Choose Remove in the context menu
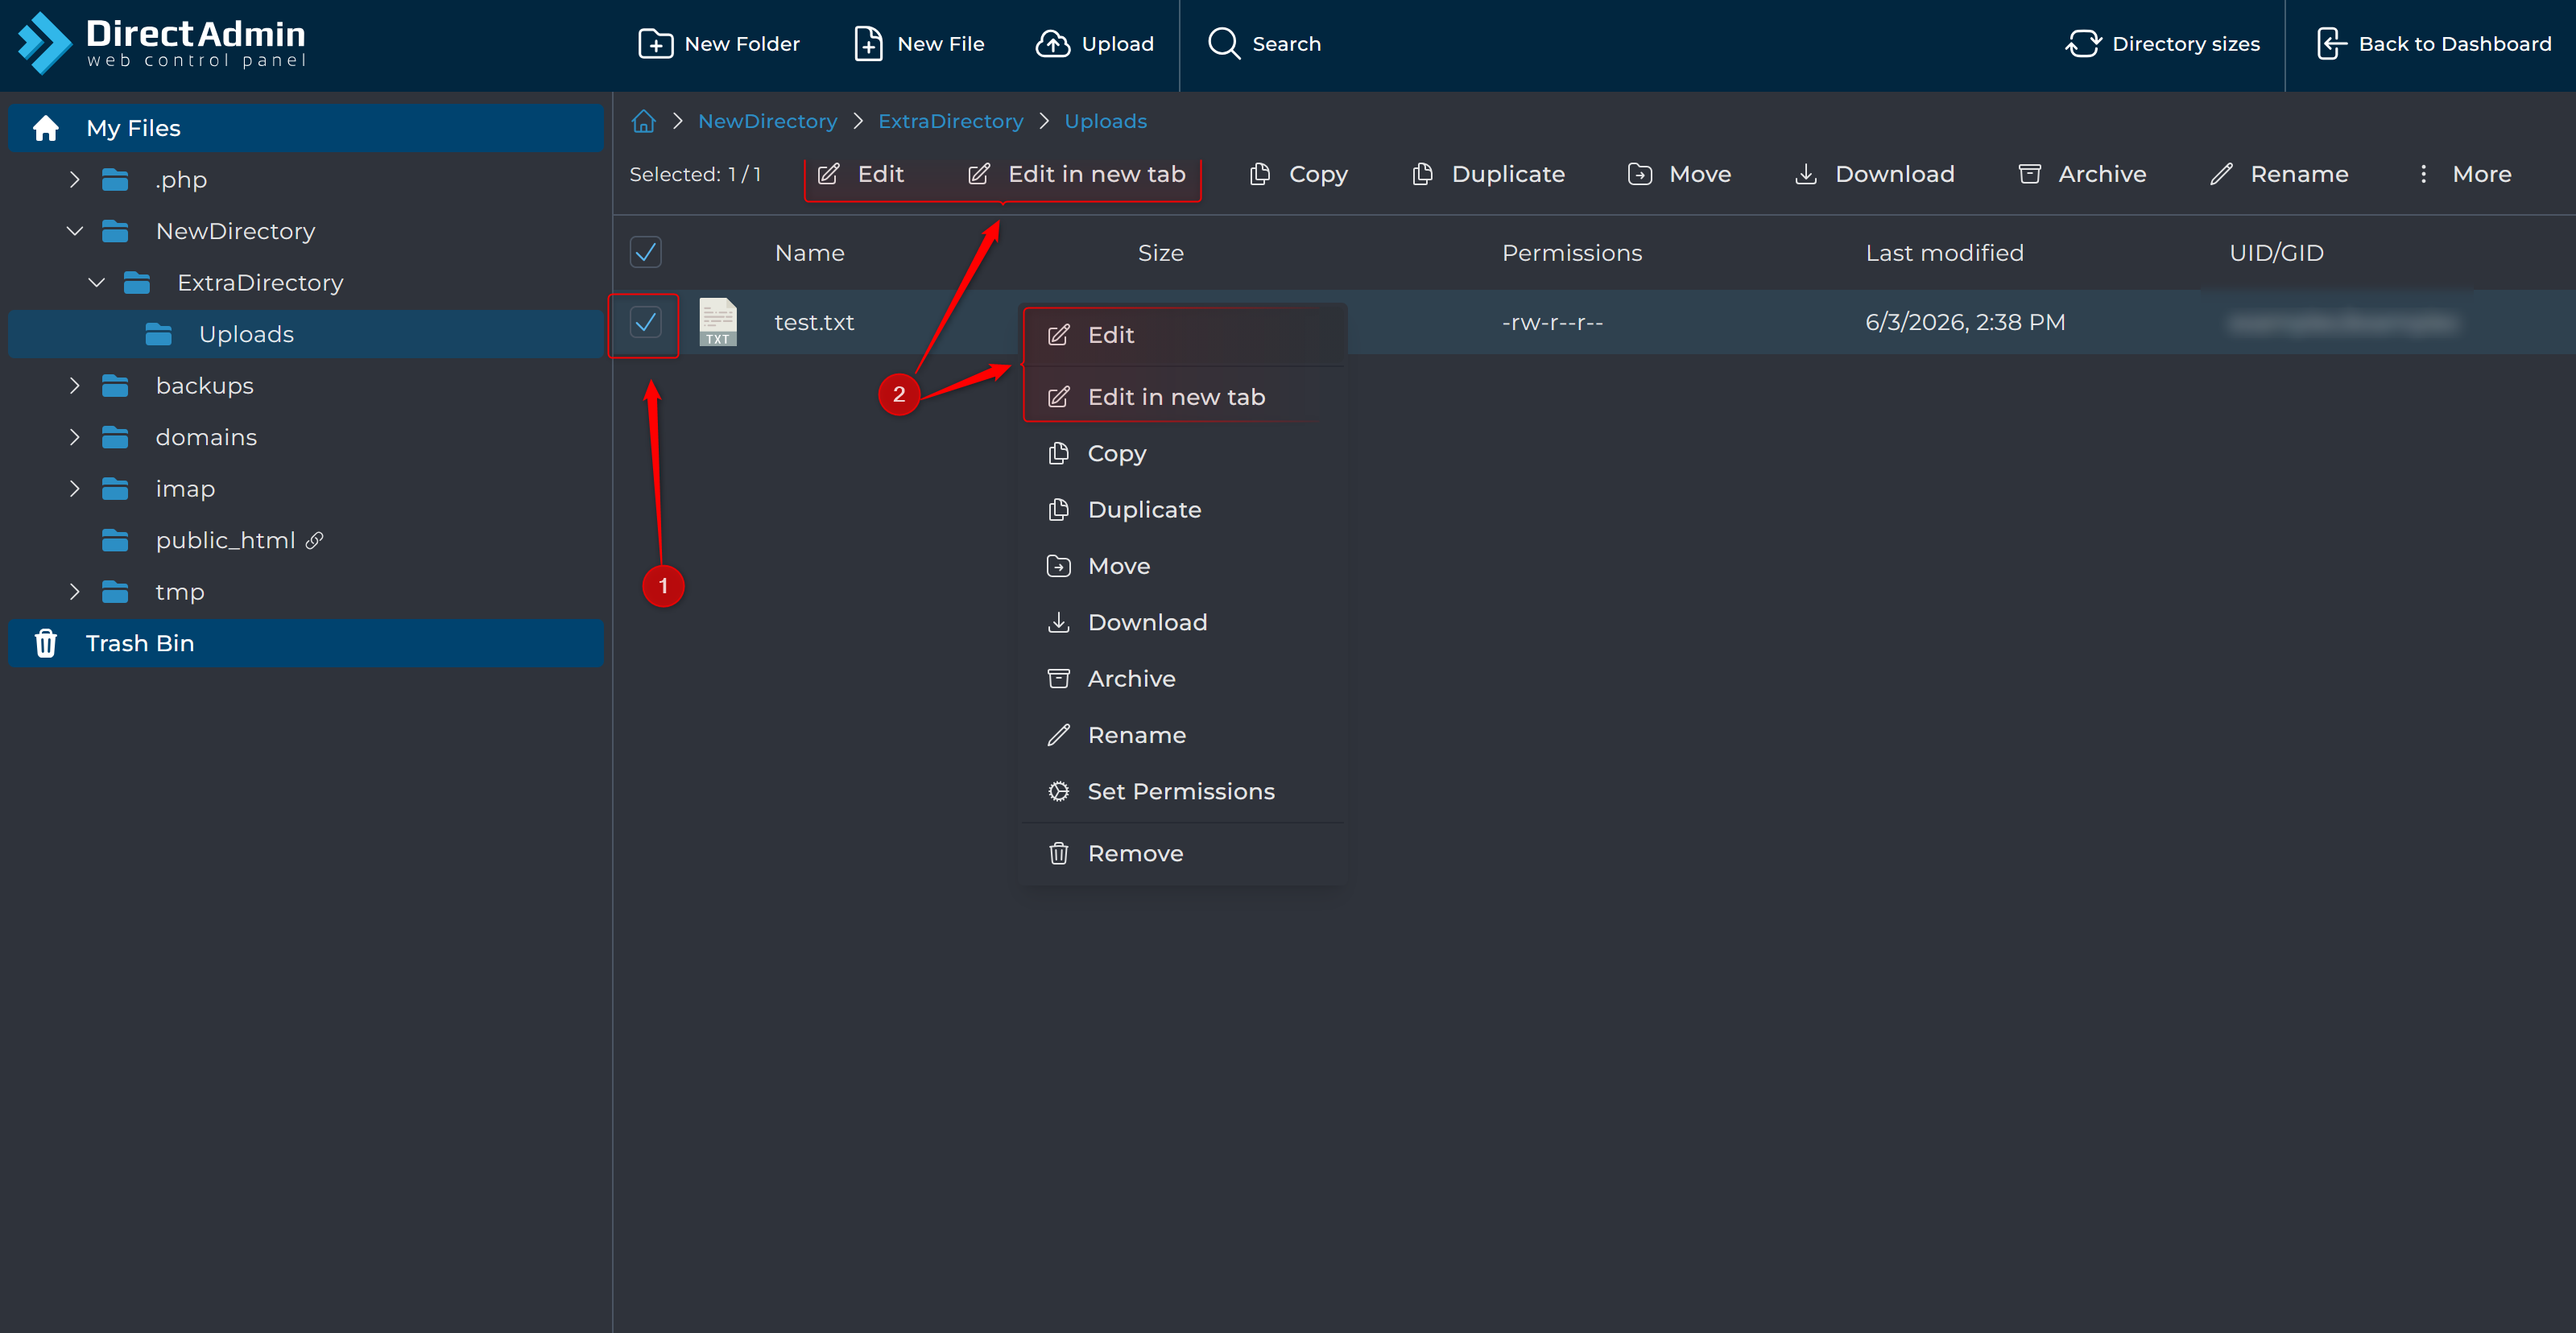This screenshot has height=1333, width=2576. (x=1182, y=853)
